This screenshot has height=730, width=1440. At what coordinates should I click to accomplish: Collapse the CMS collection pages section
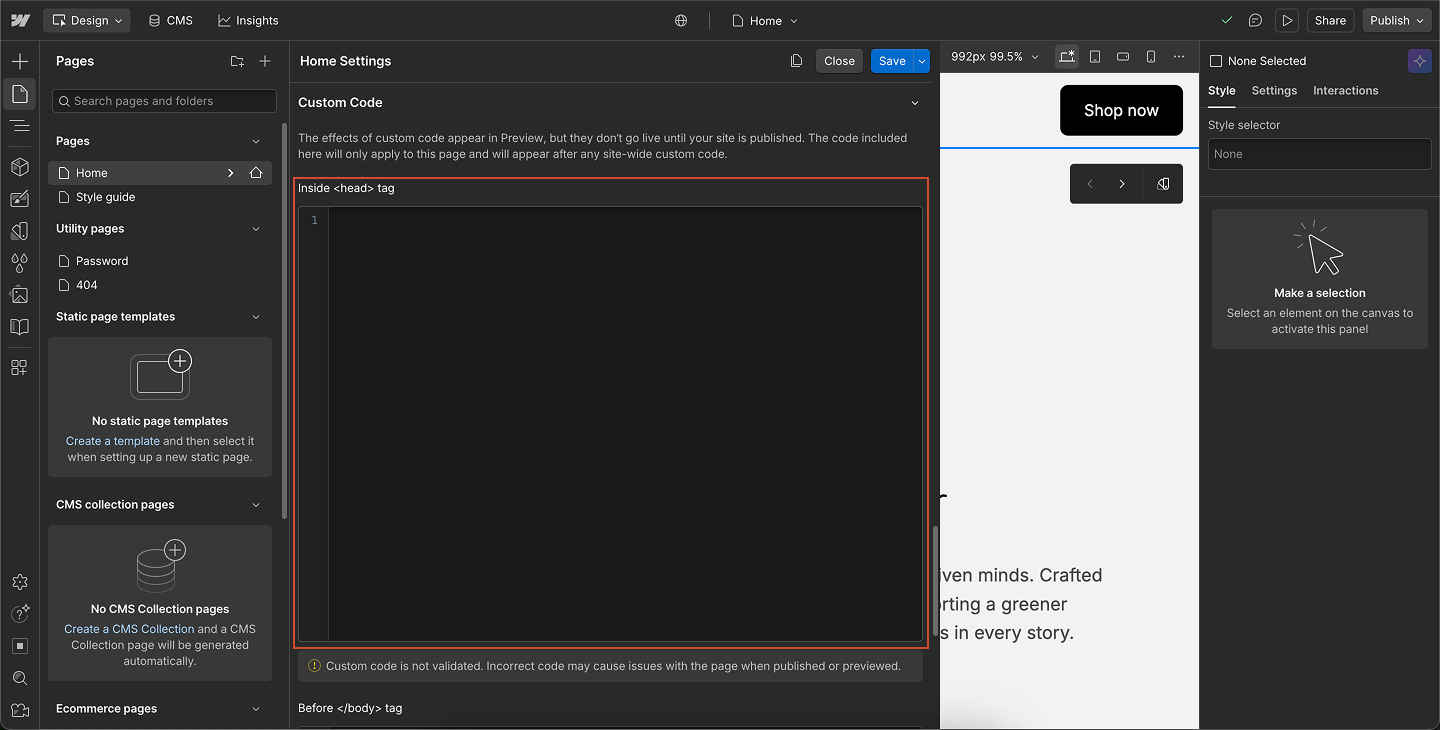click(x=256, y=505)
